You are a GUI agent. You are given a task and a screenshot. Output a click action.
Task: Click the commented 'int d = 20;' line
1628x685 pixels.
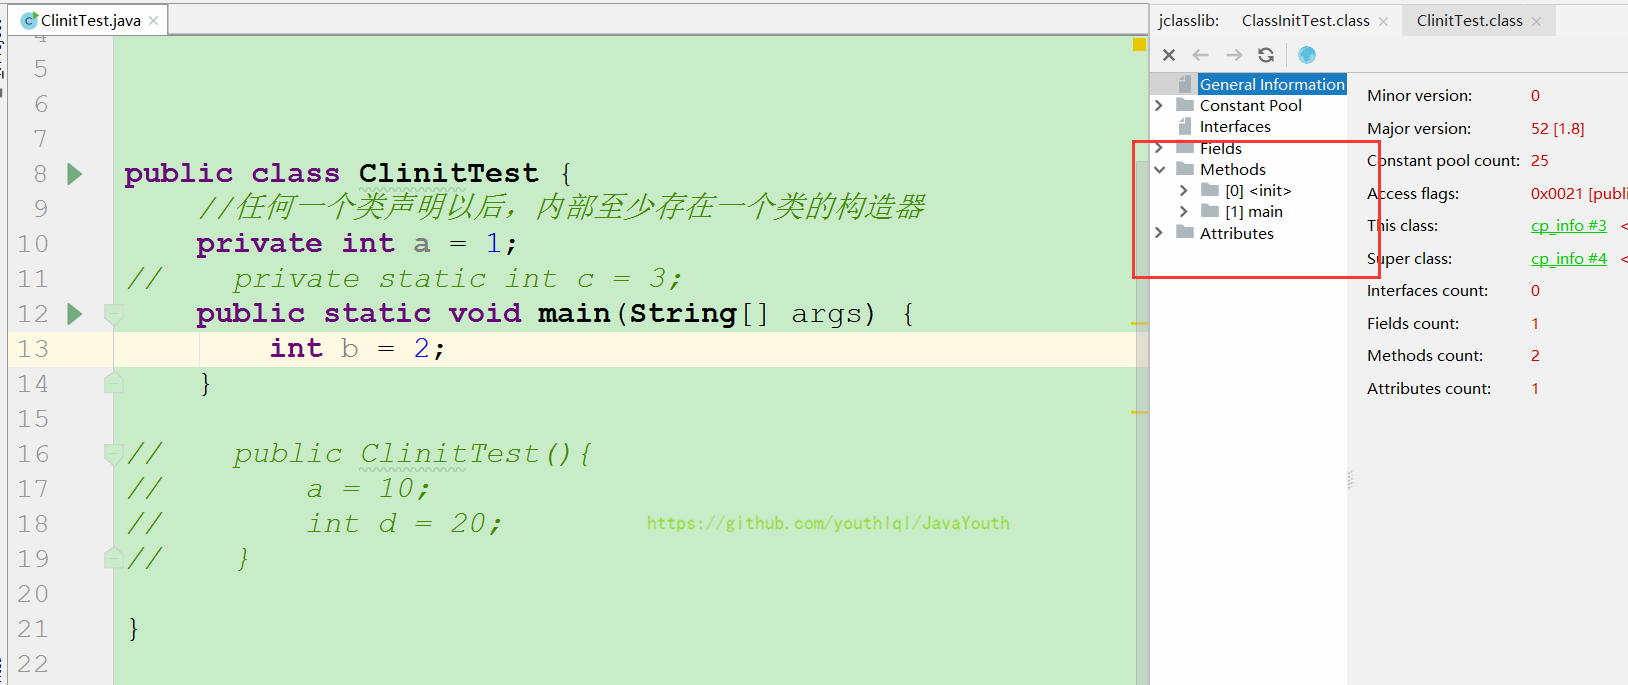[404, 524]
